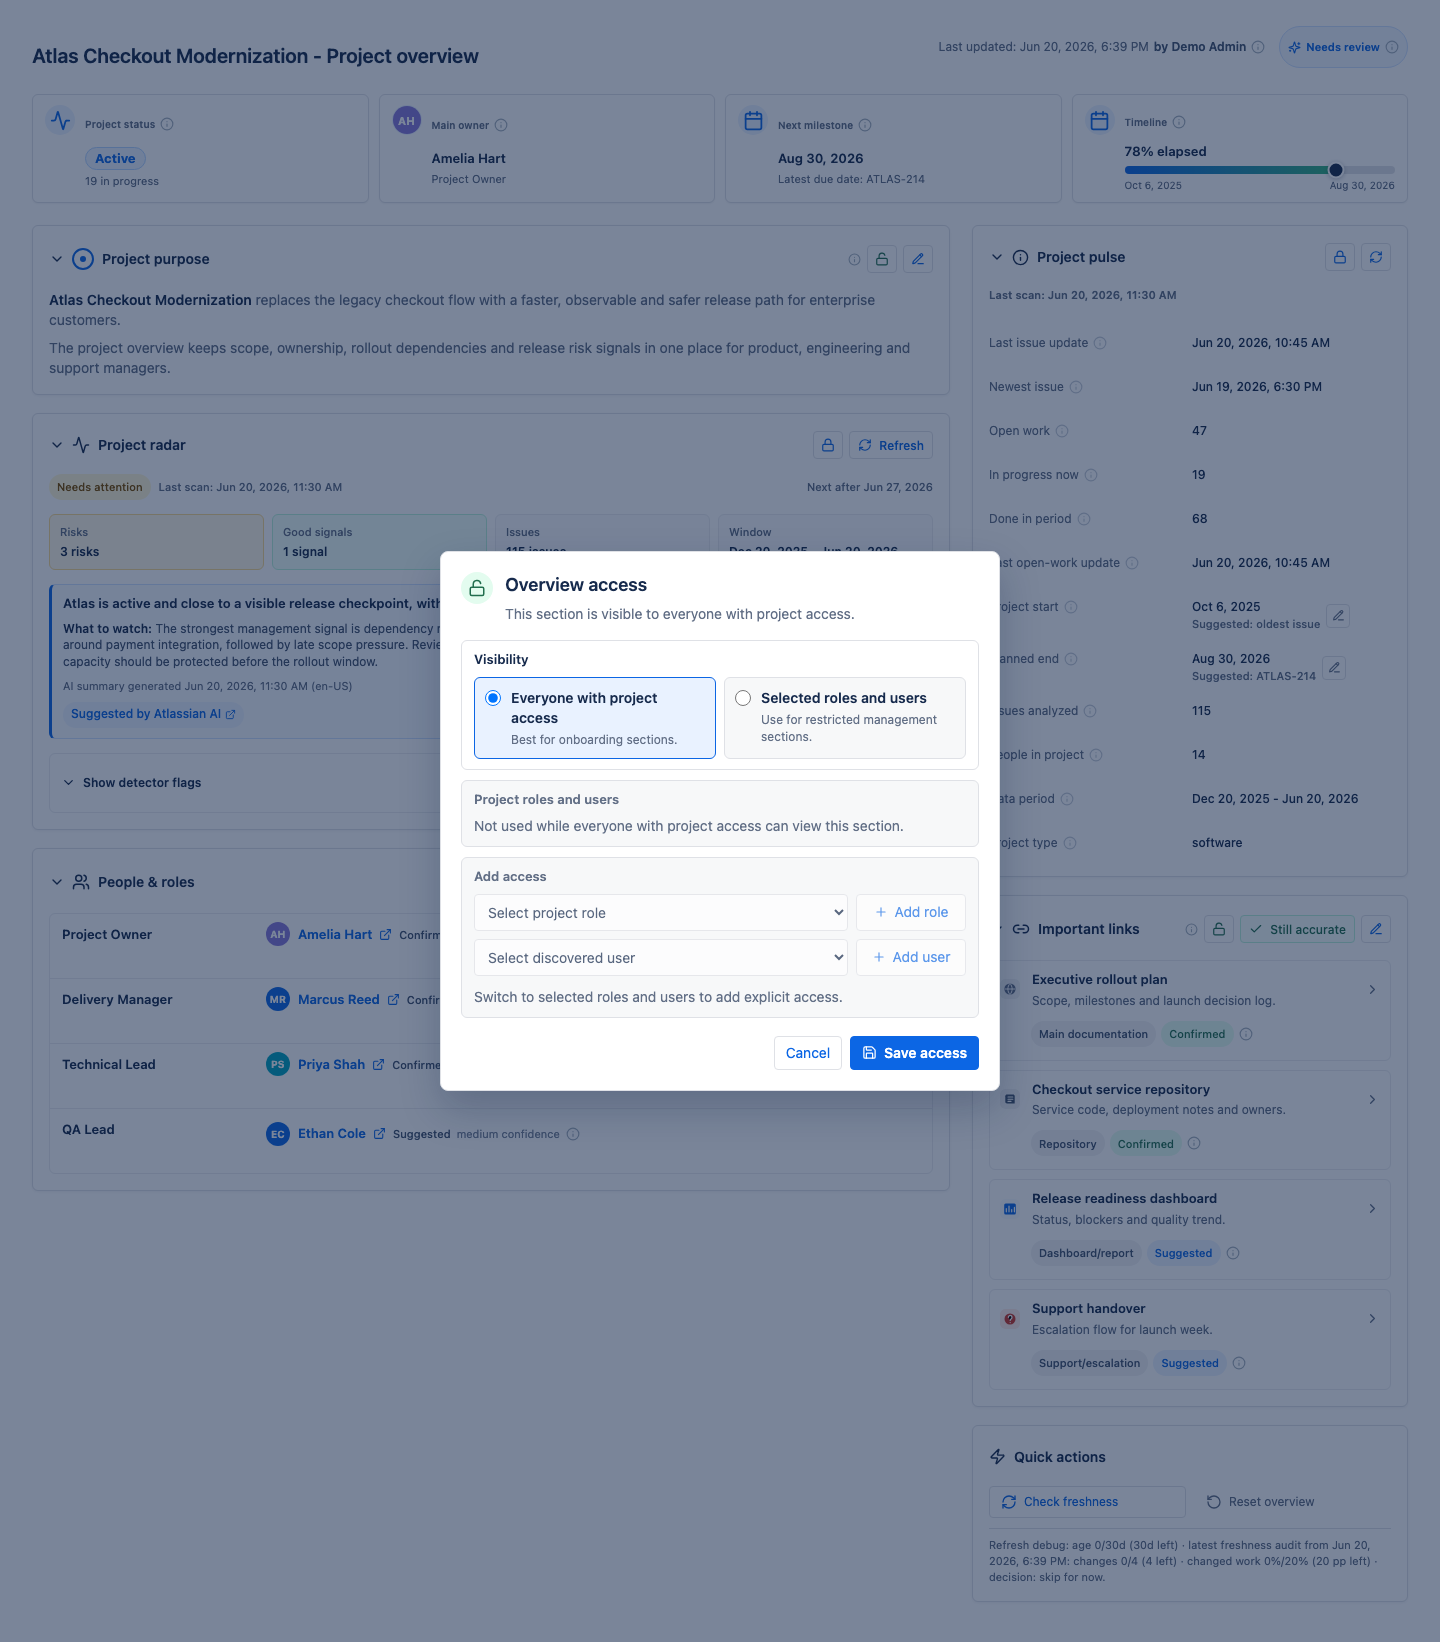Screen dimensions: 1440x1642
Task: Click the Risks 3 risks card
Action: click(157, 542)
